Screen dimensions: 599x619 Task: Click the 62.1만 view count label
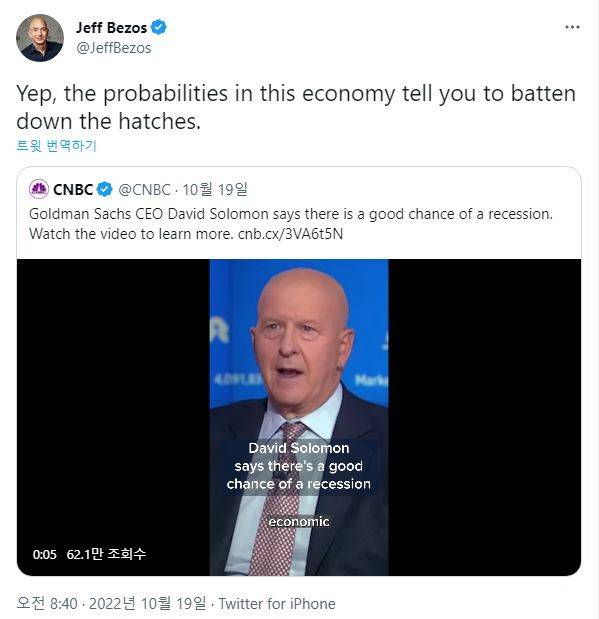pos(106,554)
